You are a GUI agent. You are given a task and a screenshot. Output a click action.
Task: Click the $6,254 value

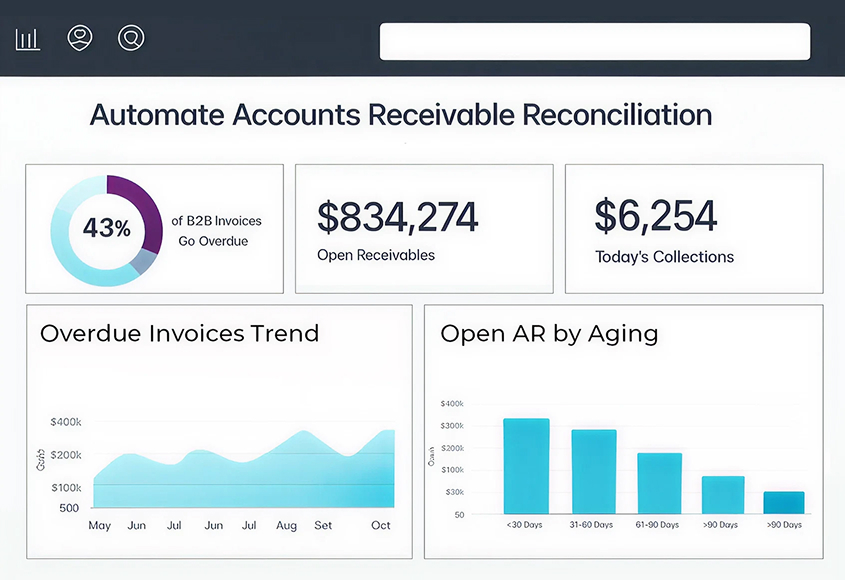(655, 216)
